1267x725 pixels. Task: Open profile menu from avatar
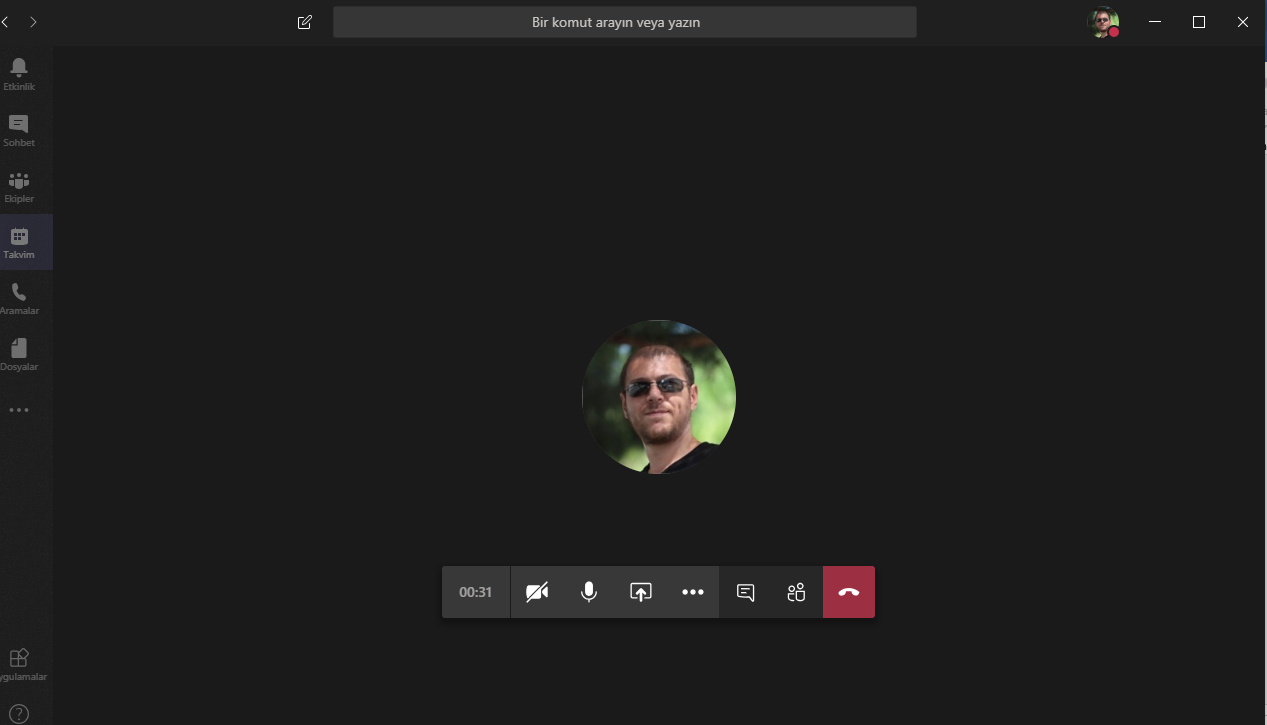[x=1102, y=22]
